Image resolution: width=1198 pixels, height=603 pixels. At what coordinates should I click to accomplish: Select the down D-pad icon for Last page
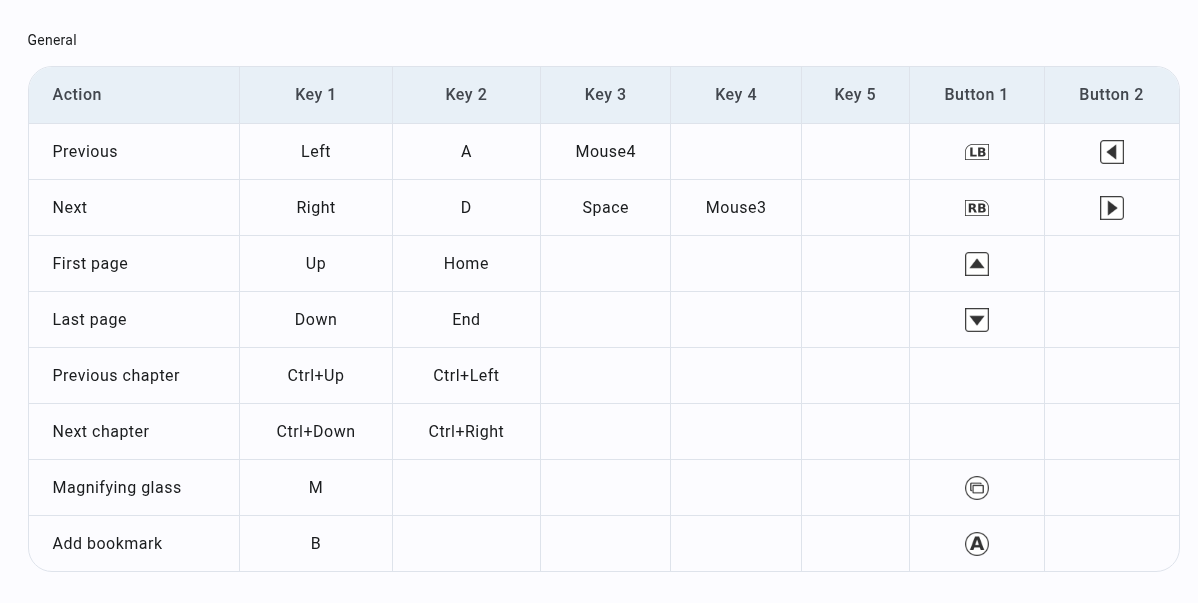[977, 319]
